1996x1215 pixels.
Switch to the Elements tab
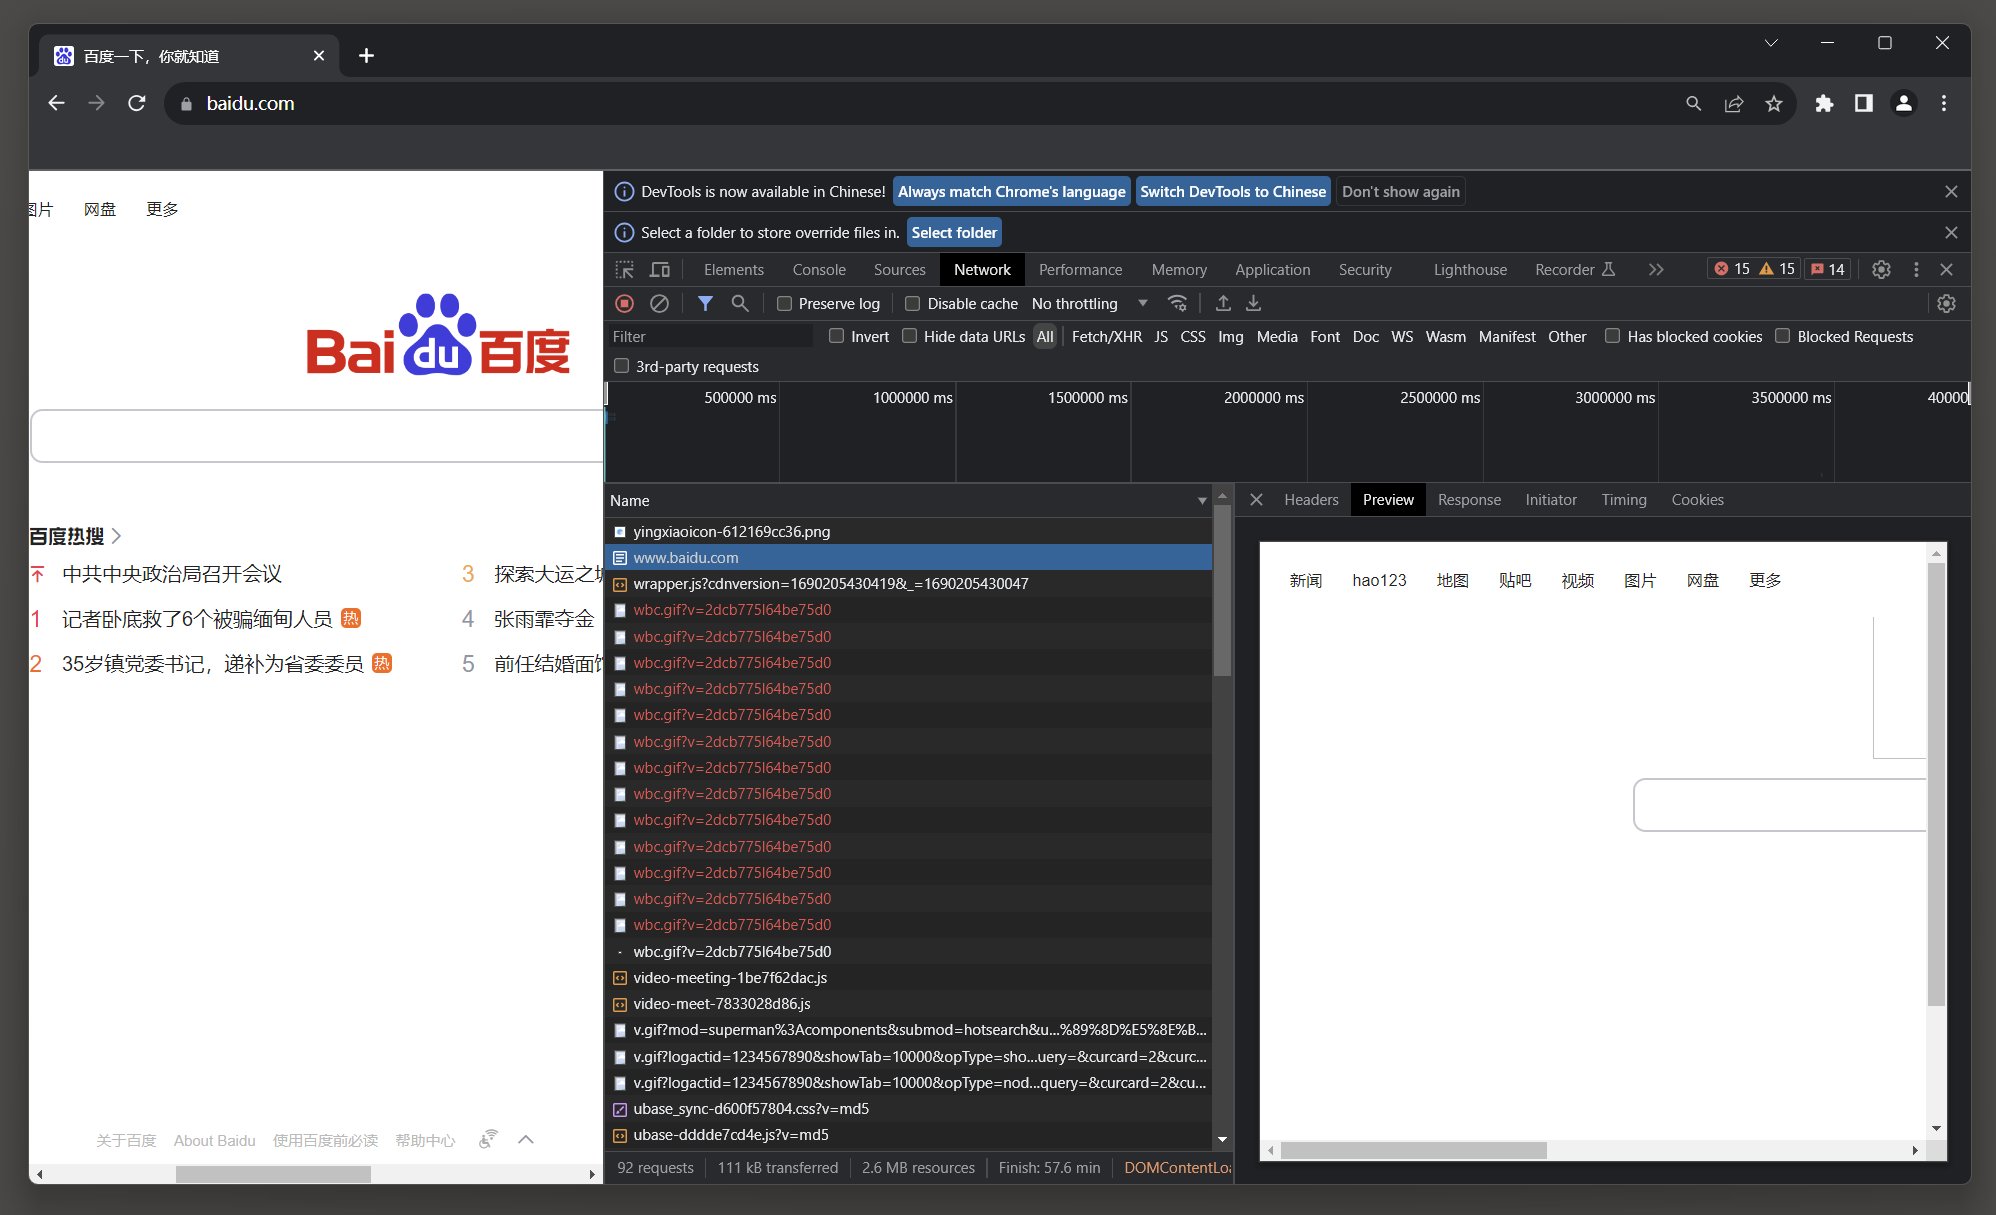[733, 269]
